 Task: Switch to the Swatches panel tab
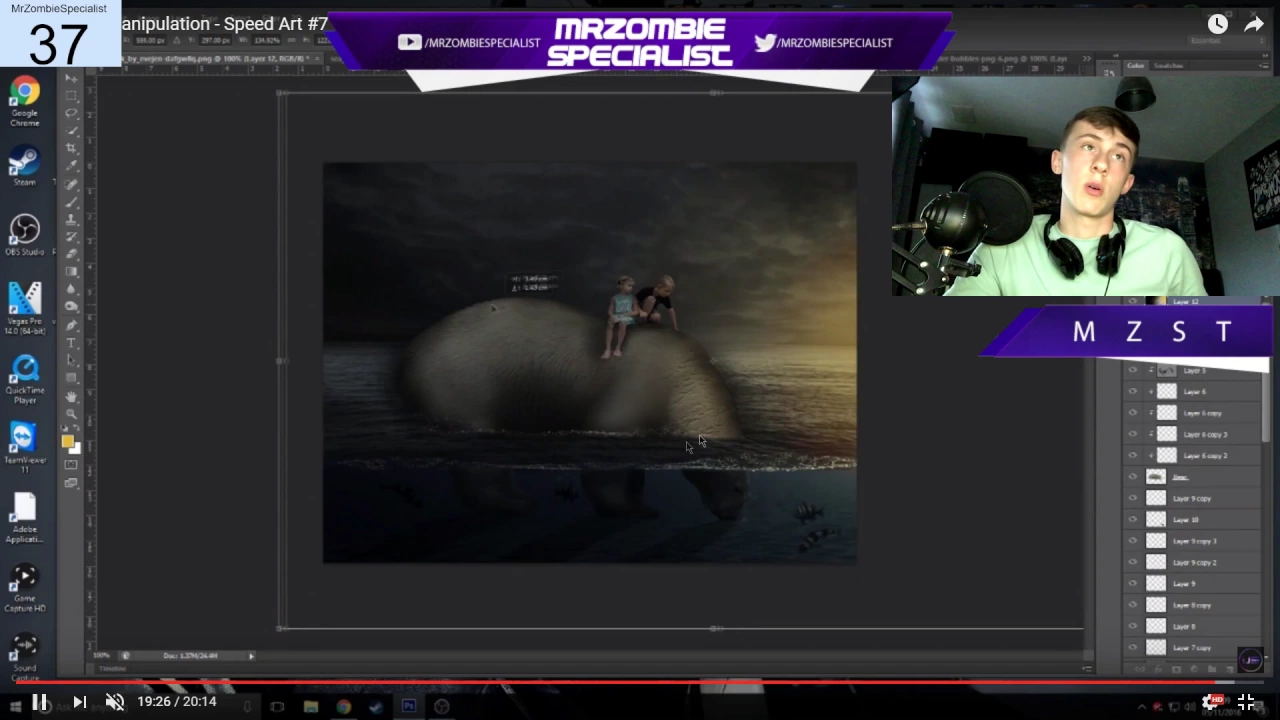[x=1168, y=66]
